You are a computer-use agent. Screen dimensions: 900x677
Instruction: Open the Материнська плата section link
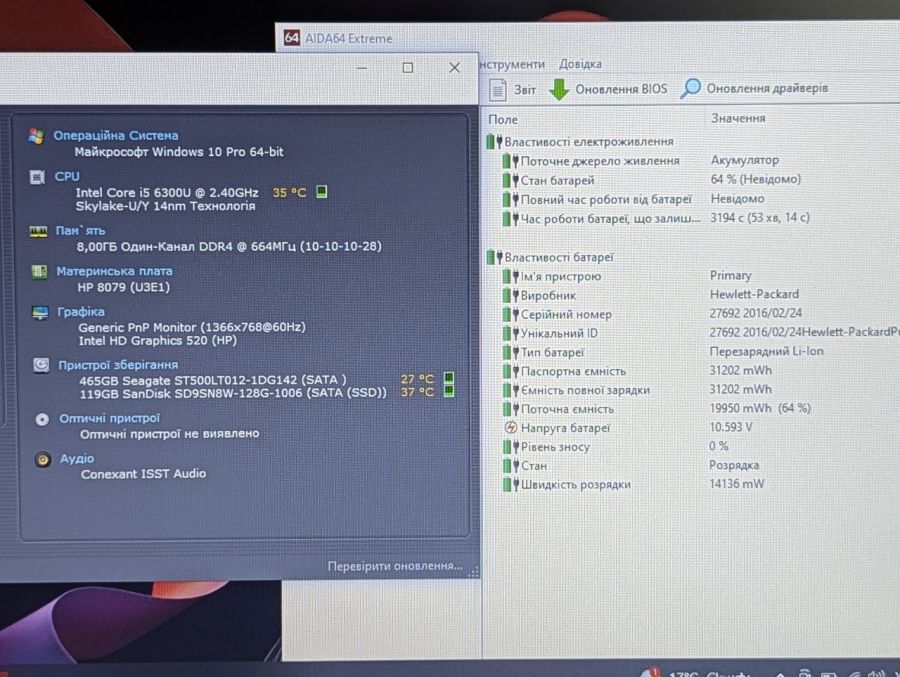[x=114, y=271]
